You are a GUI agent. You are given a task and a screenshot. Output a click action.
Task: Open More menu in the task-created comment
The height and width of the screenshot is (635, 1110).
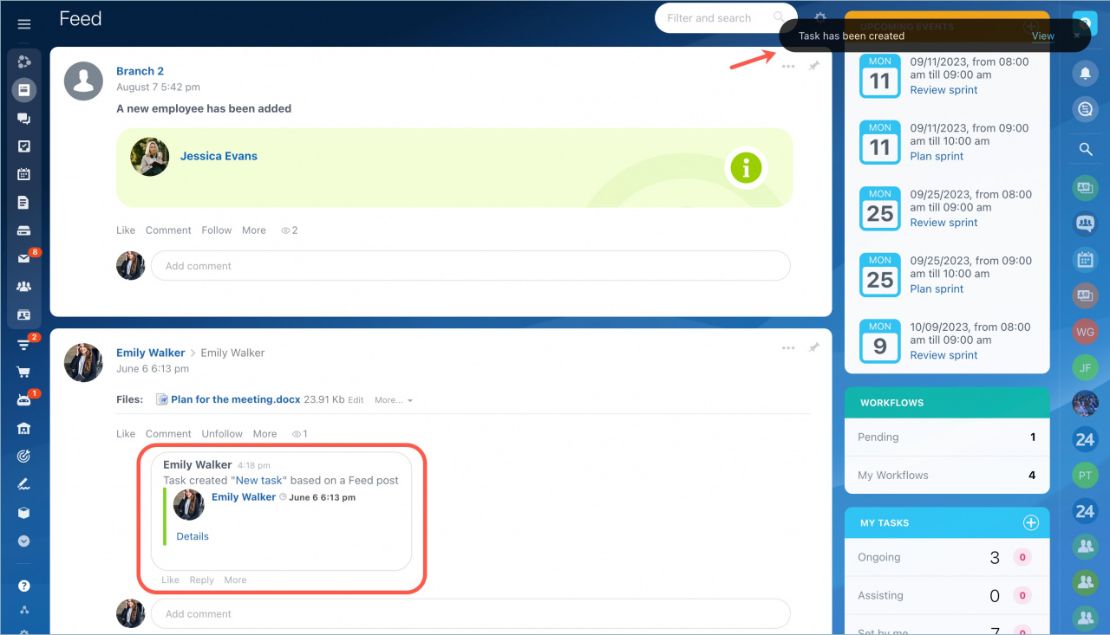point(235,580)
